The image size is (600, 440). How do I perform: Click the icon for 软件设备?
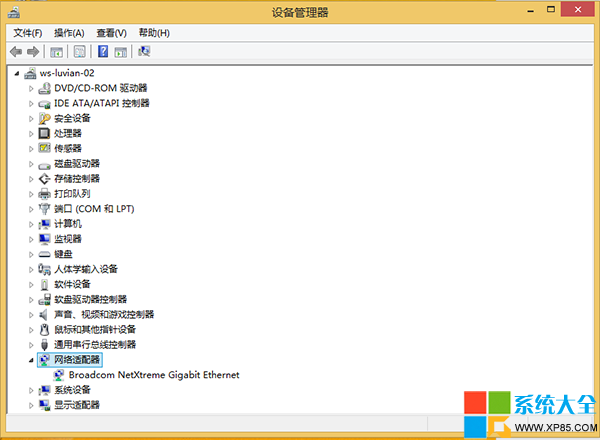(44, 285)
